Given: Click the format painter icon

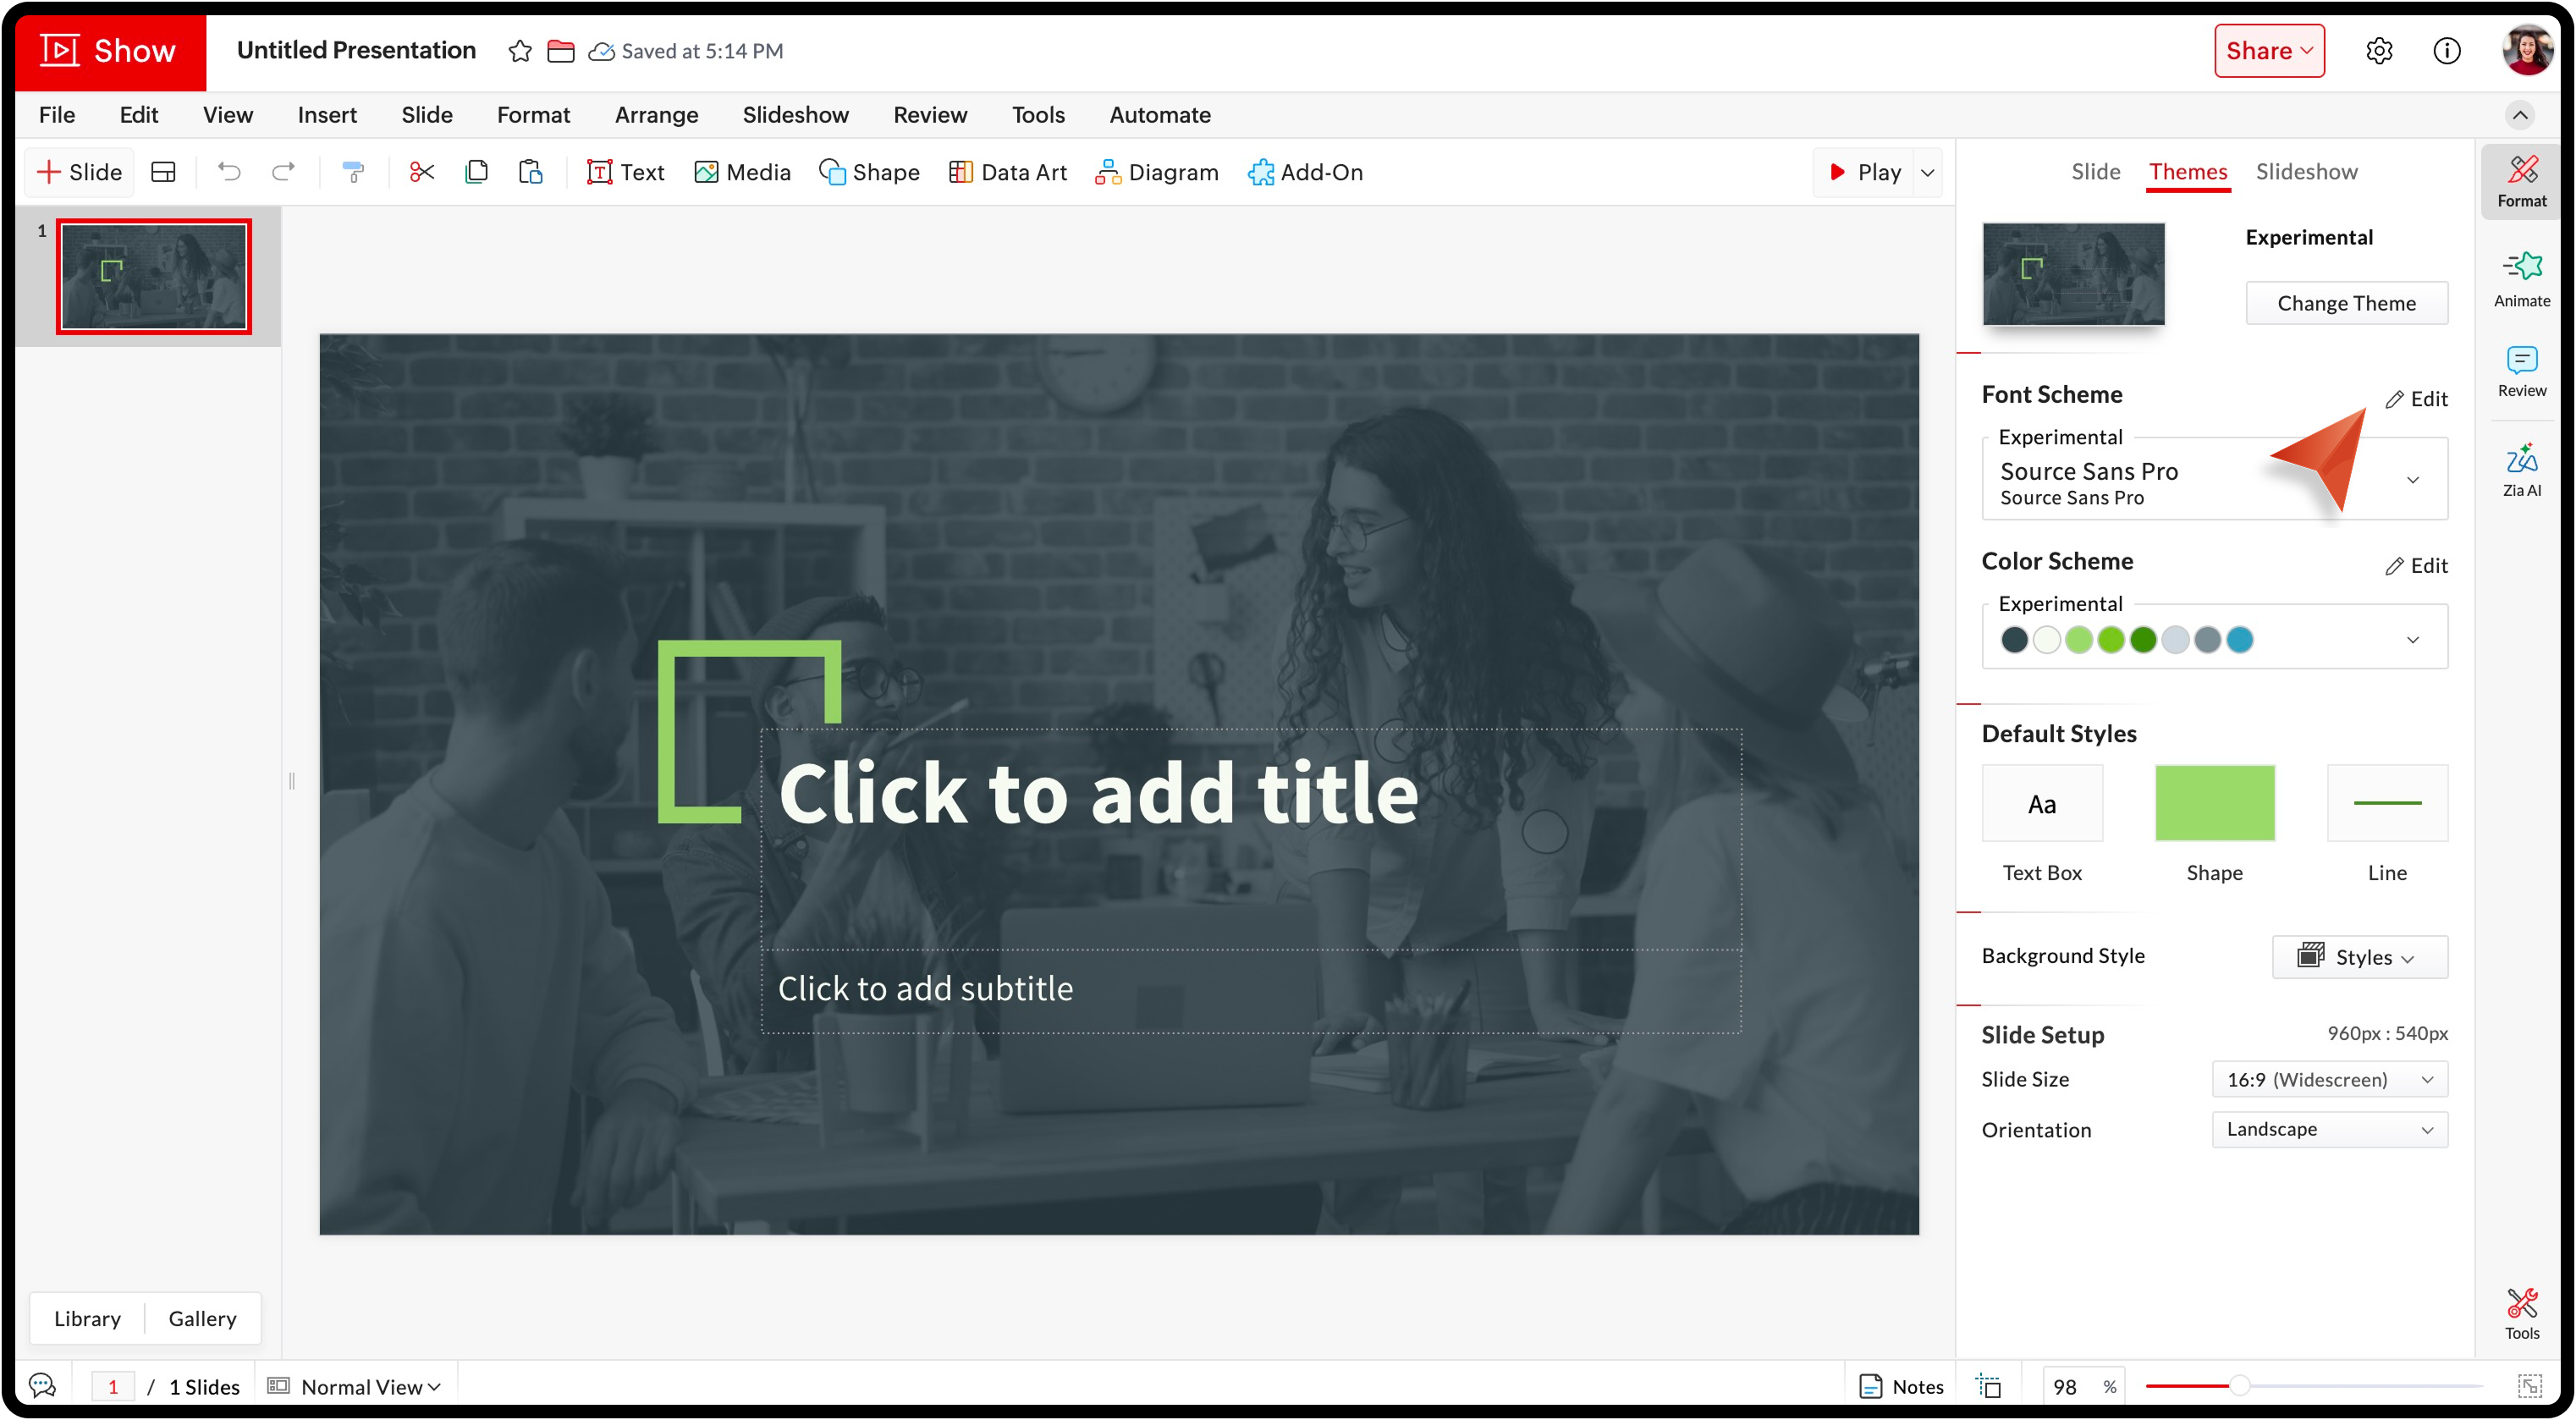Looking at the screenshot, I should point(353,172).
